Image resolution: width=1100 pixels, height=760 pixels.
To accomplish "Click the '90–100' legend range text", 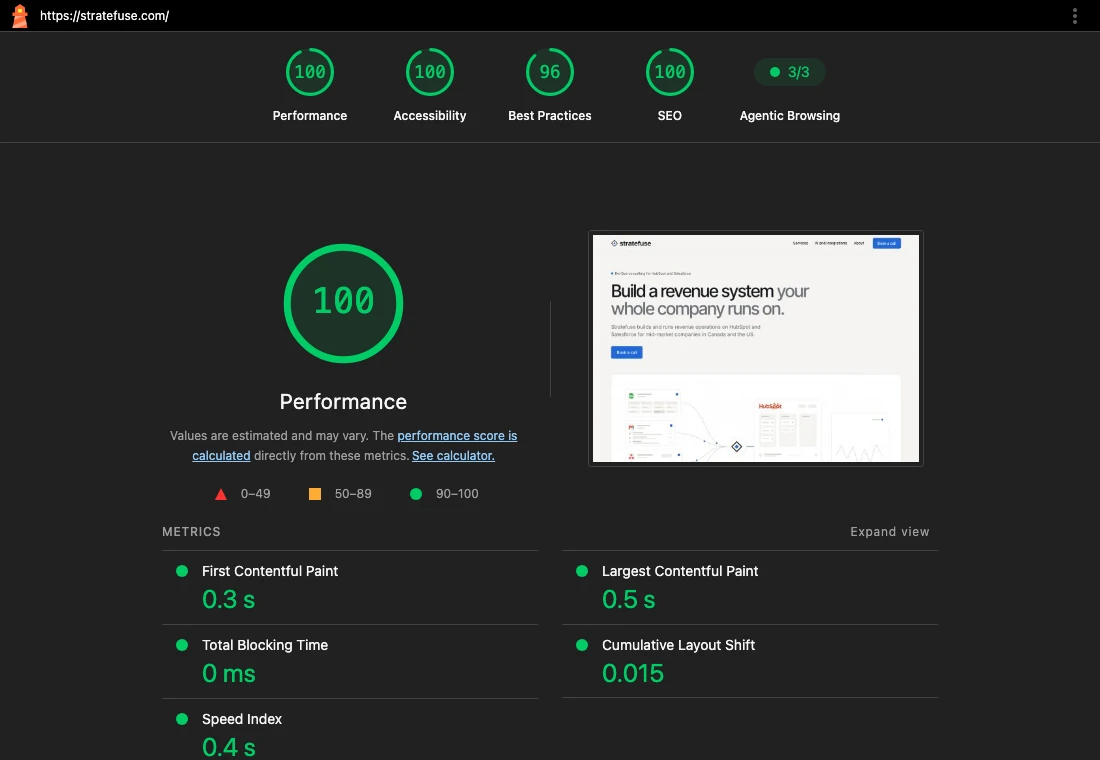I will [457, 494].
